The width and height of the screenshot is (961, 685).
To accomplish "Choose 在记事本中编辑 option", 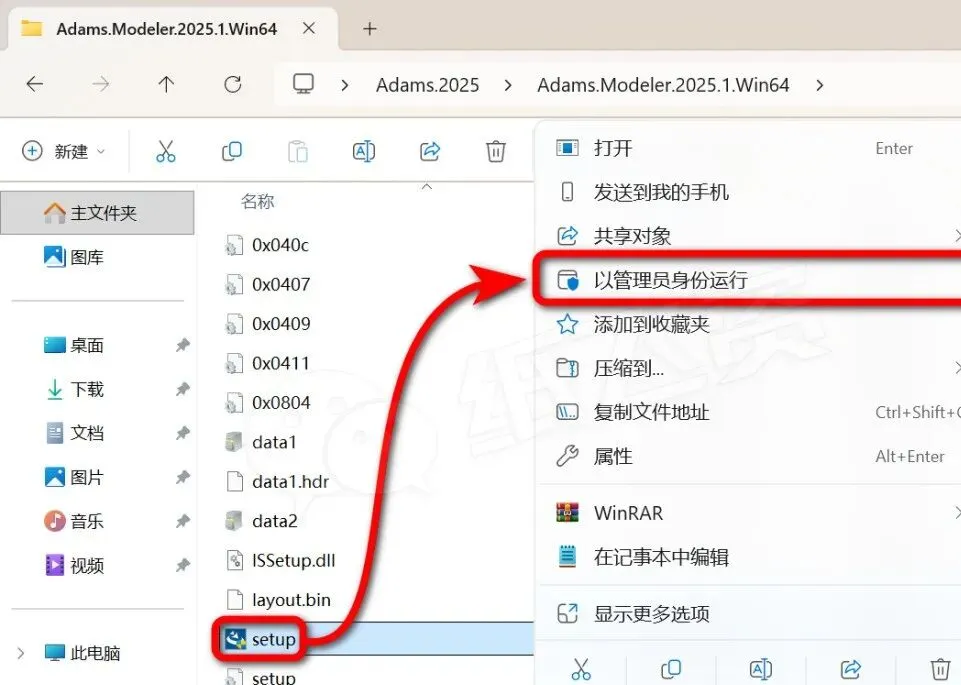I will point(748,557).
